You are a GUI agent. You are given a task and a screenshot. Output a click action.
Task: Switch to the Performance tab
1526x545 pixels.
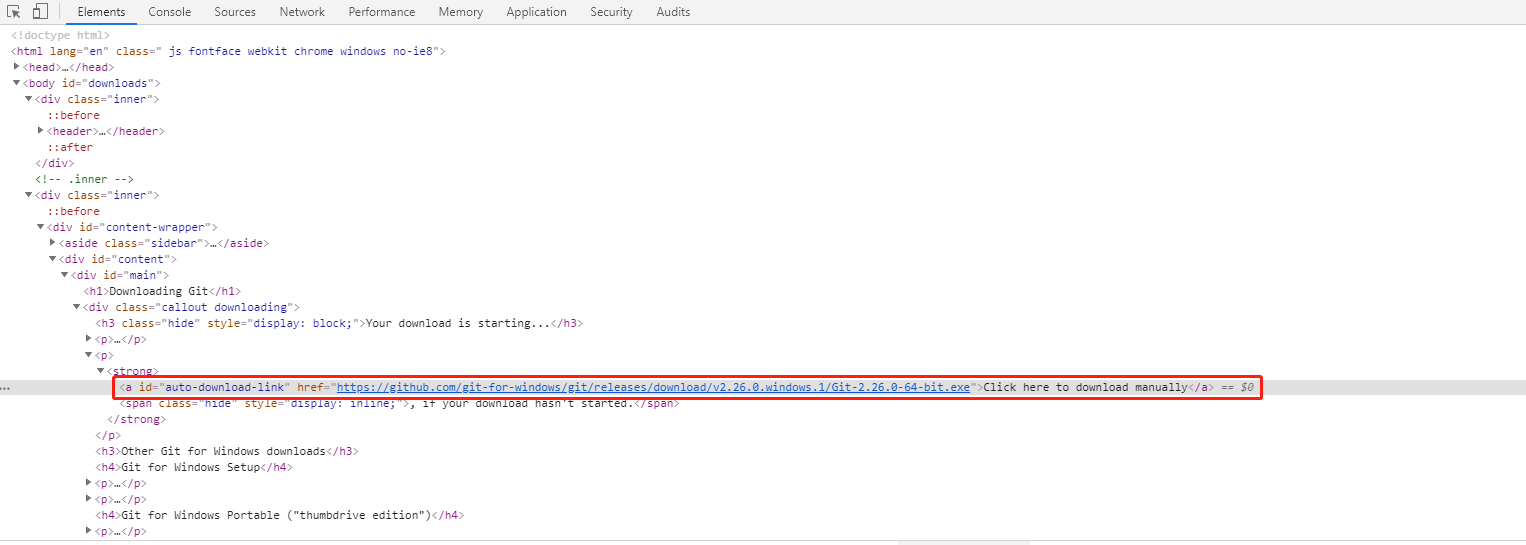click(x=382, y=12)
